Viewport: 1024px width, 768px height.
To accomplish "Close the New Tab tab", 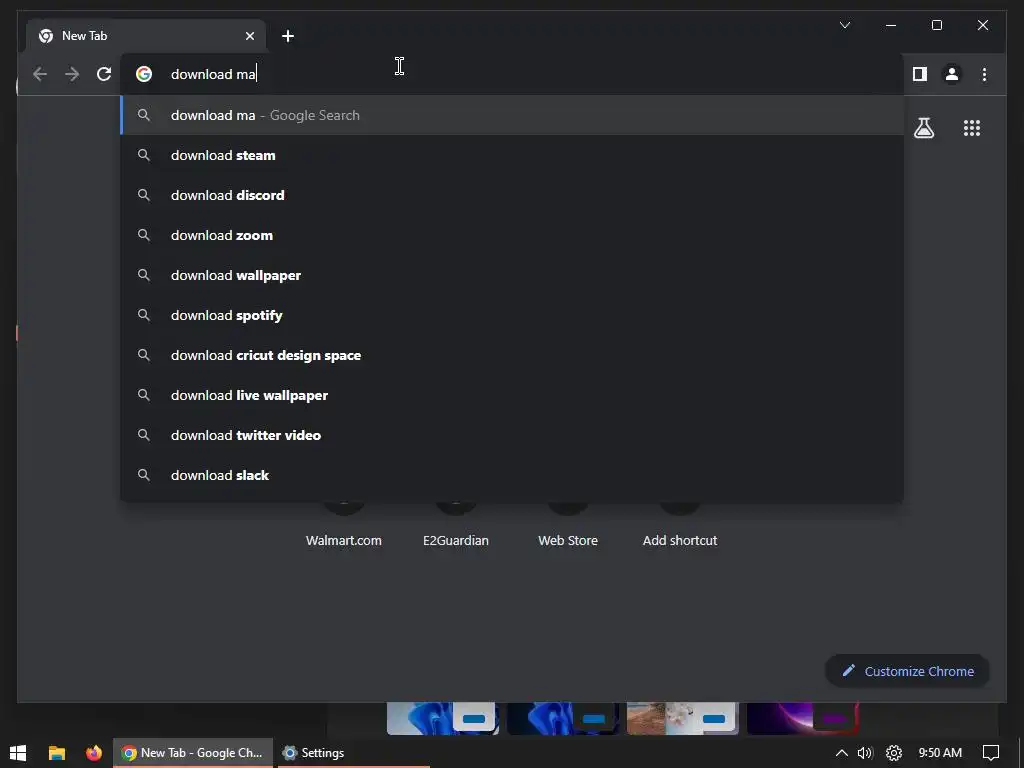I will 249,36.
